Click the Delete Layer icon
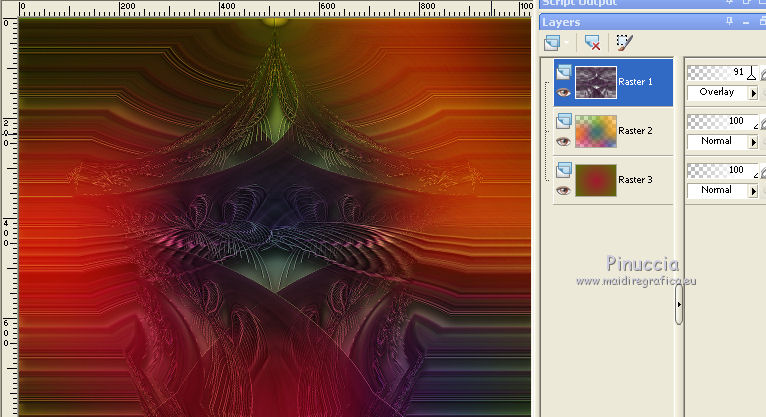766x417 pixels. pos(593,42)
